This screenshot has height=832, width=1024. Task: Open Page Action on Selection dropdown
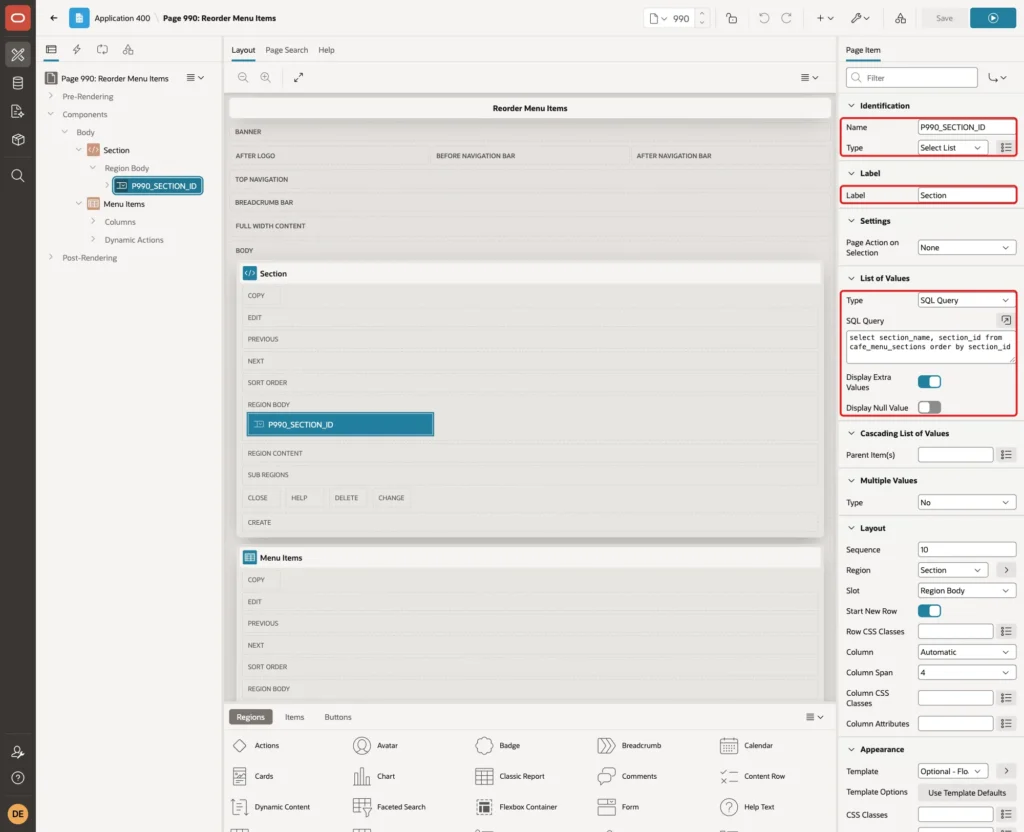(967, 248)
